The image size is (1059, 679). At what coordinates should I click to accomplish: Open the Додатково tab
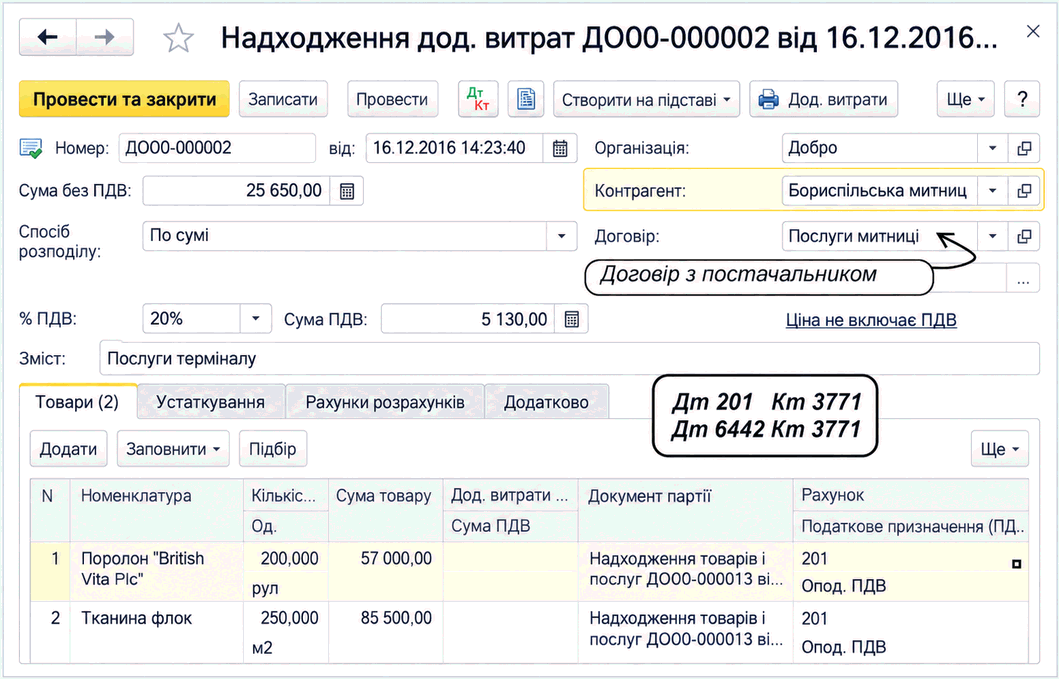point(546,402)
